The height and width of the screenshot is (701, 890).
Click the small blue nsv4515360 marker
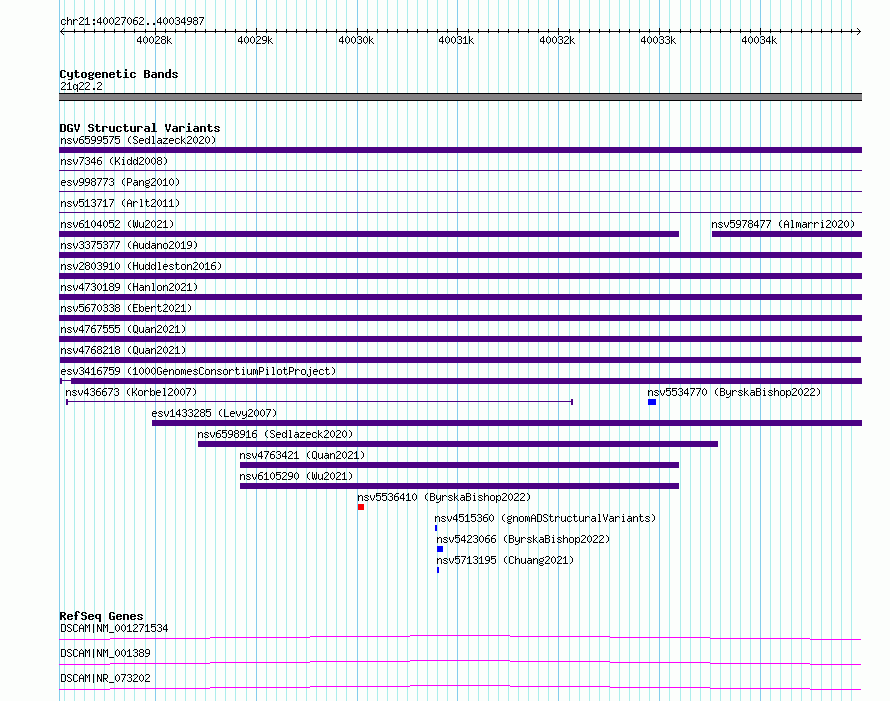[436, 528]
